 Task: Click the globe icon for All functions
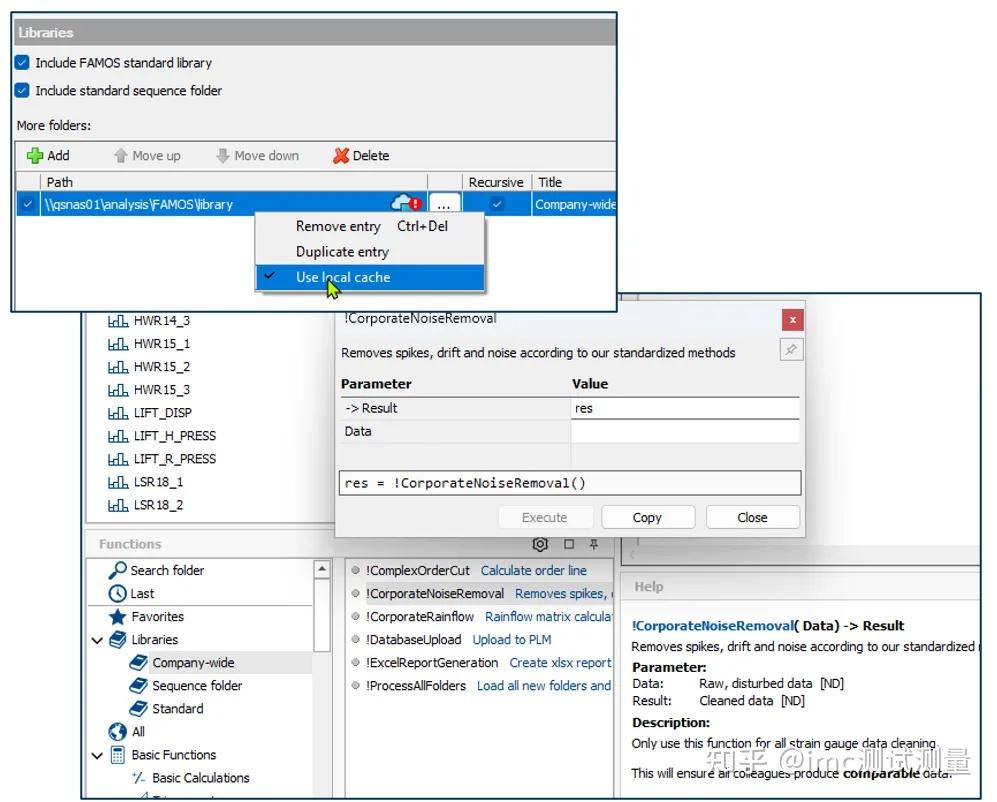click(118, 731)
